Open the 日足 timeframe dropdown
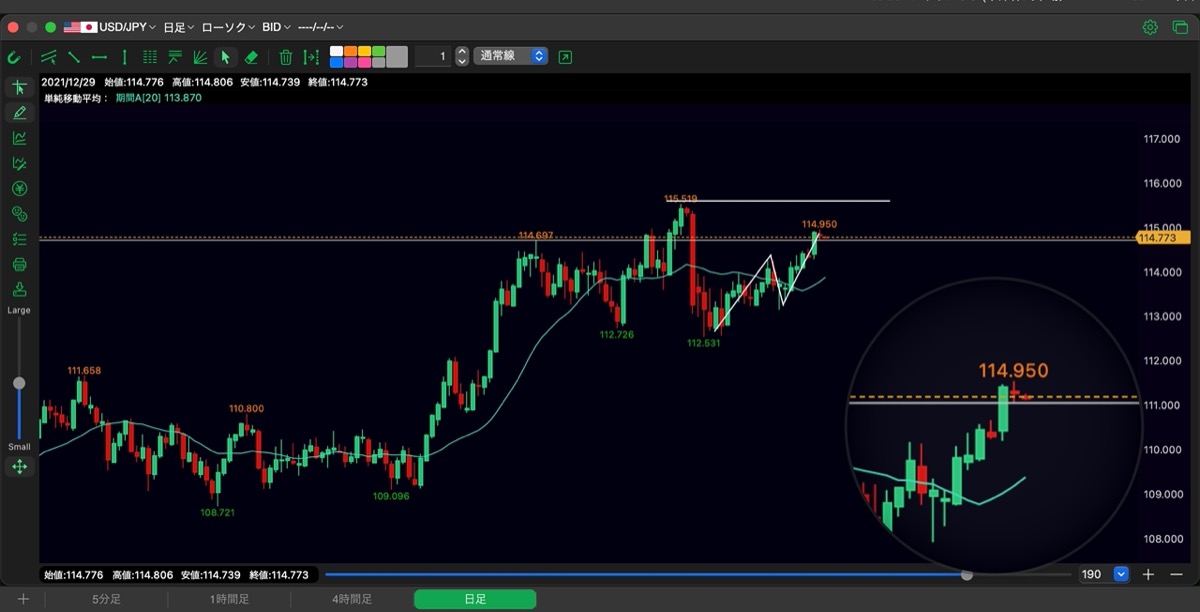The image size is (1200, 612). point(178,27)
